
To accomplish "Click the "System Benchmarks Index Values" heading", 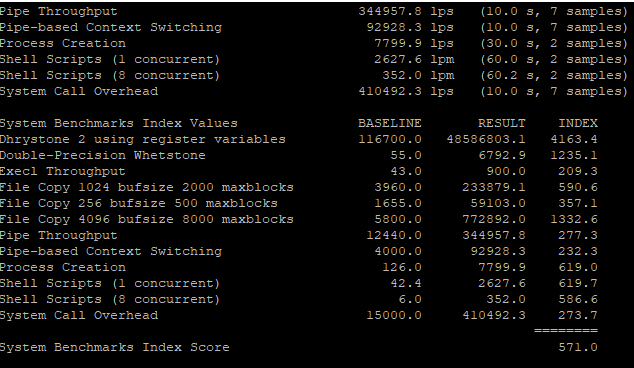I will [118, 123].
